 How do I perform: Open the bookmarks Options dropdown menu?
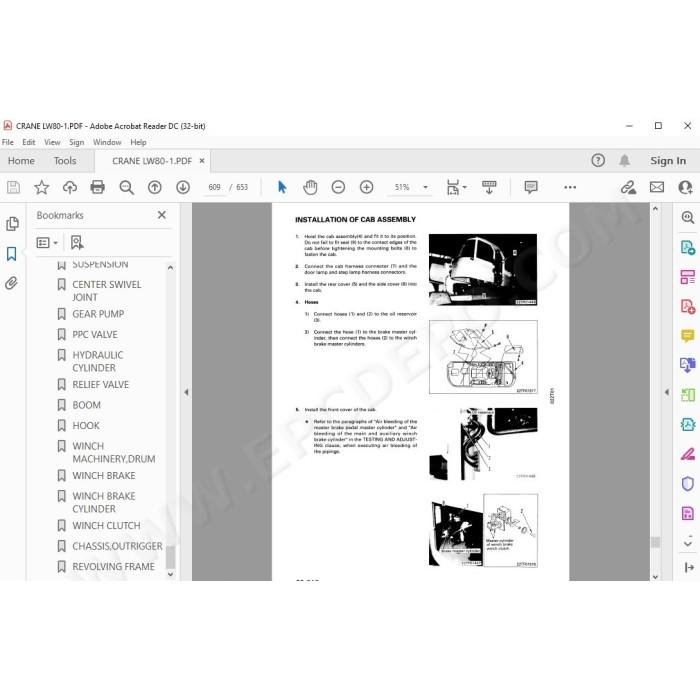click(47, 243)
